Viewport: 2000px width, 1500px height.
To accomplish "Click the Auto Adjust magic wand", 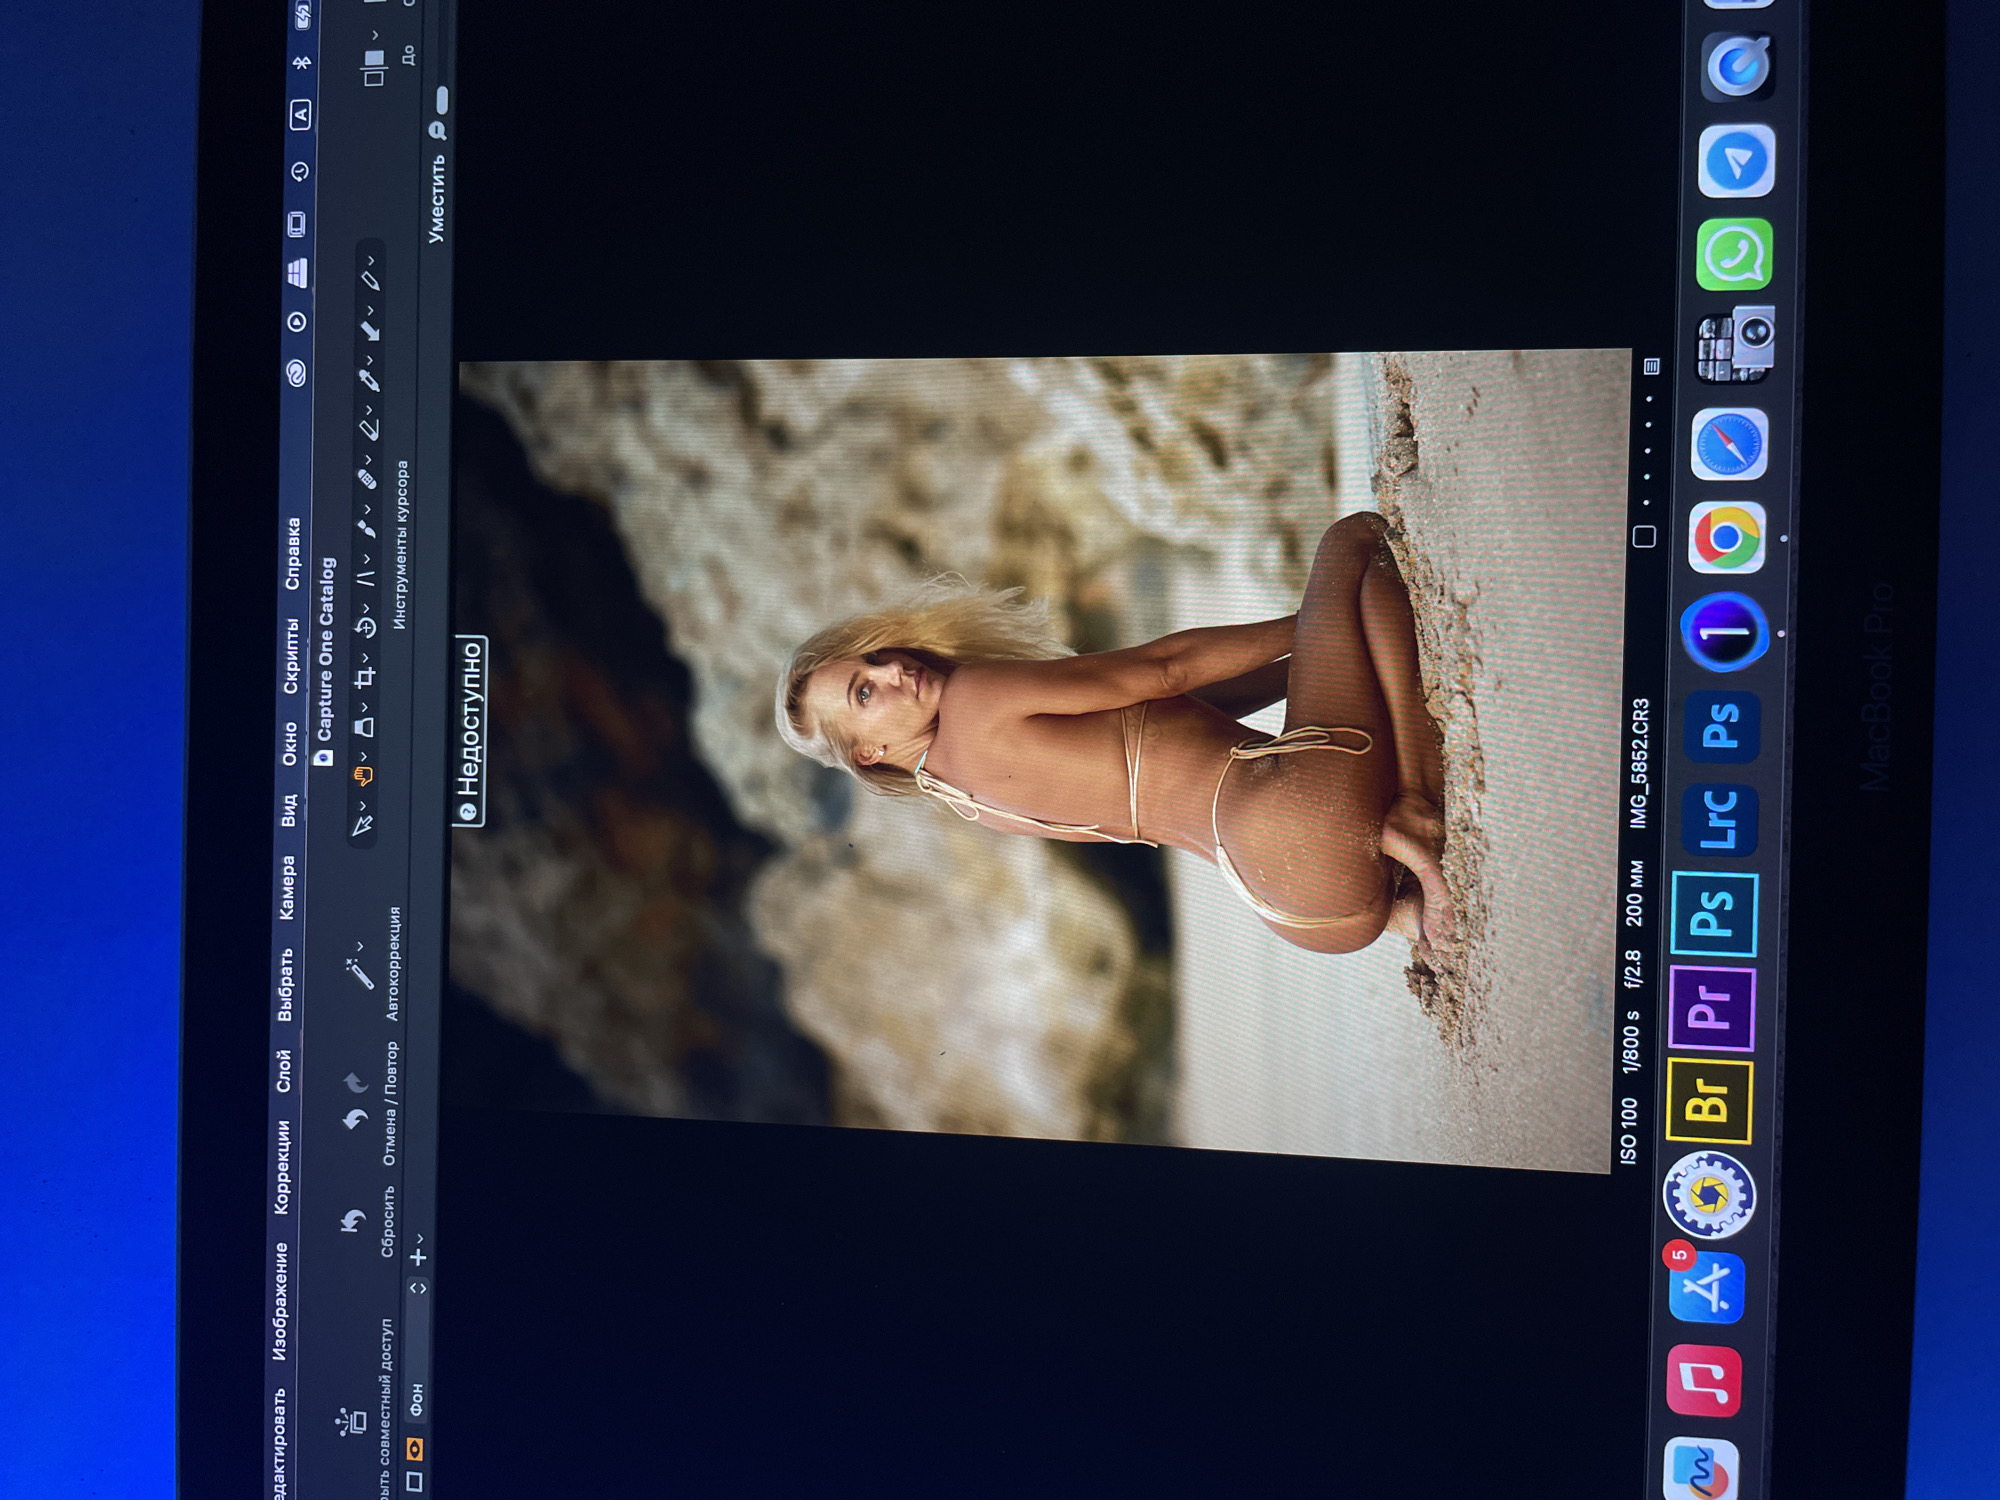I will pos(360,973).
